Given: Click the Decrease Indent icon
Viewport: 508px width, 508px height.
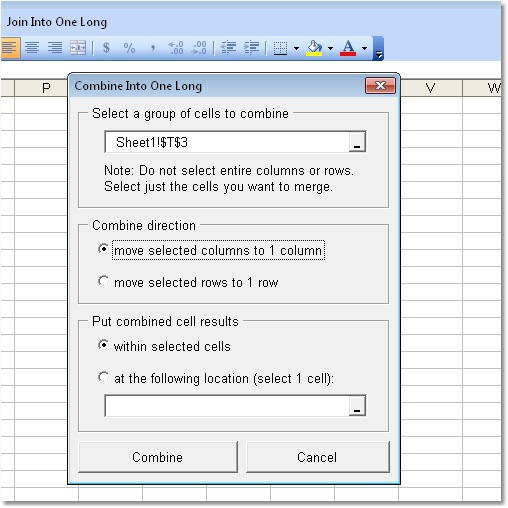Looking at the screenshot, I should (x=229, y=48).
